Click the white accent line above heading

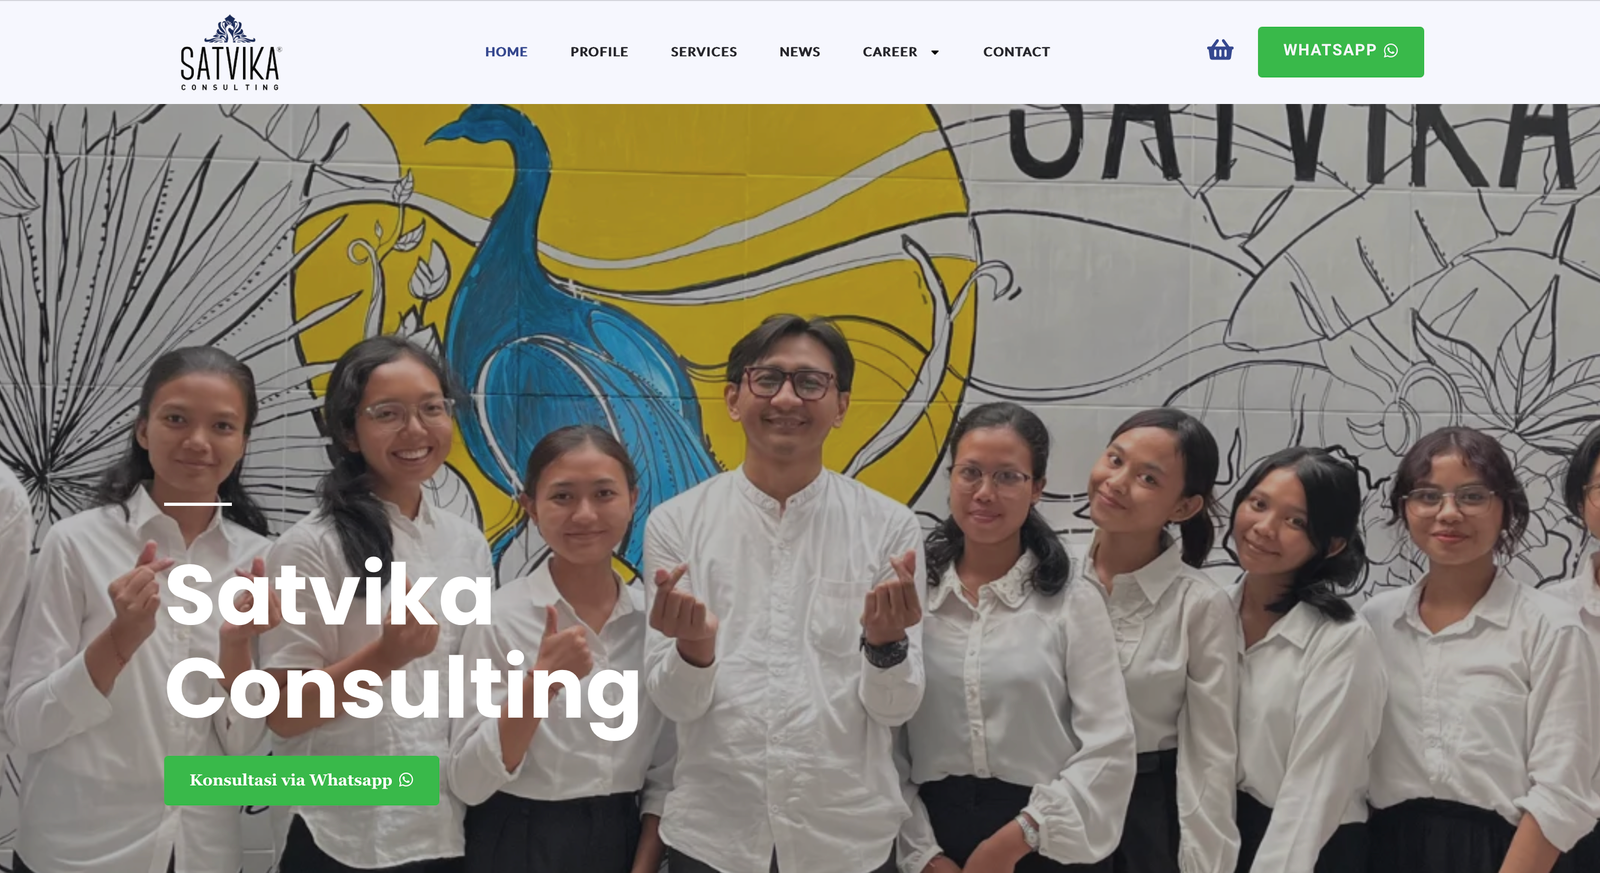pos(198,503)
